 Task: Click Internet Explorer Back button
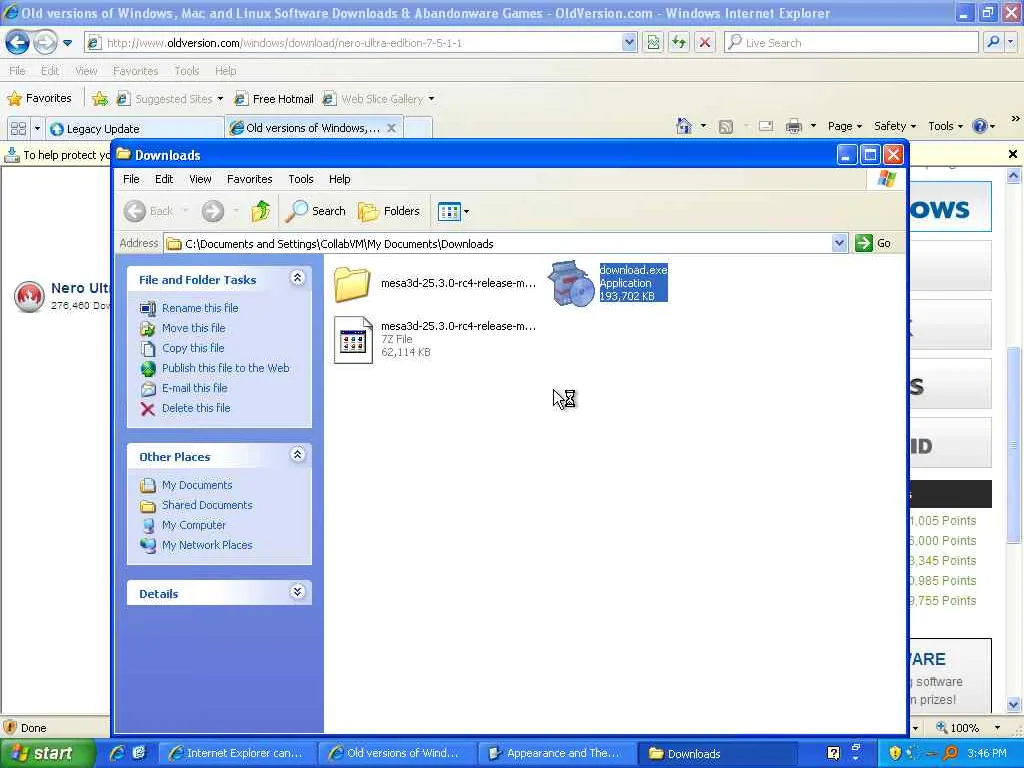coord(18,43)
